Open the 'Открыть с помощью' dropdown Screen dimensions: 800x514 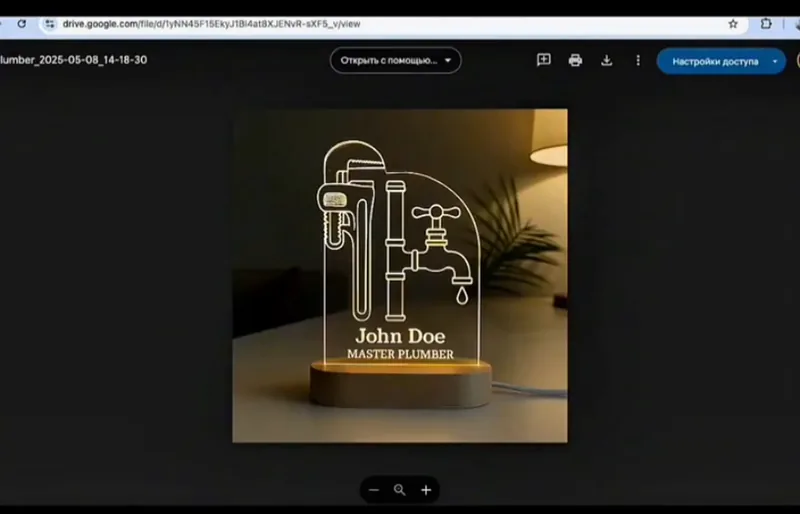coord(395,60)
